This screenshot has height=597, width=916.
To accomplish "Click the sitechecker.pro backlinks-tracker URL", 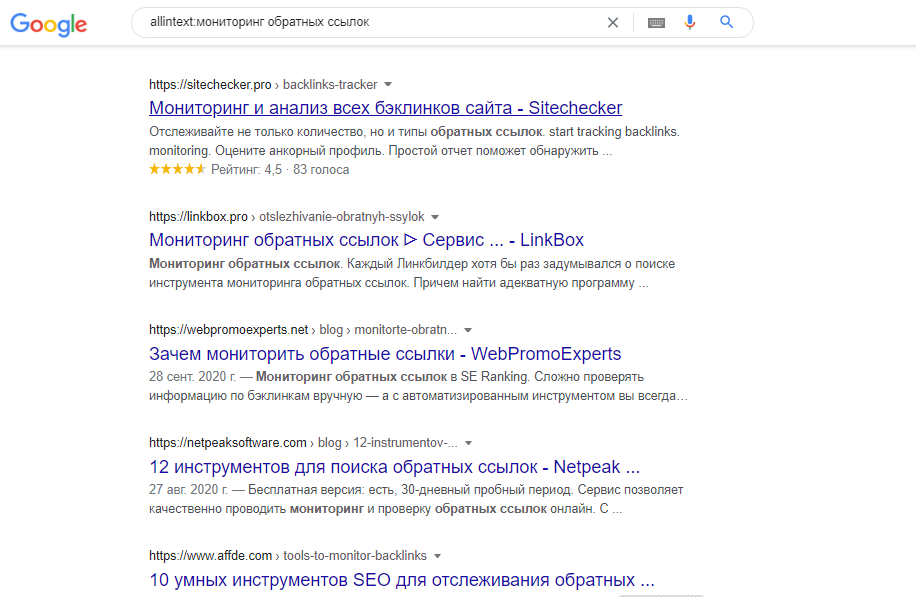I will coord(263,85).
